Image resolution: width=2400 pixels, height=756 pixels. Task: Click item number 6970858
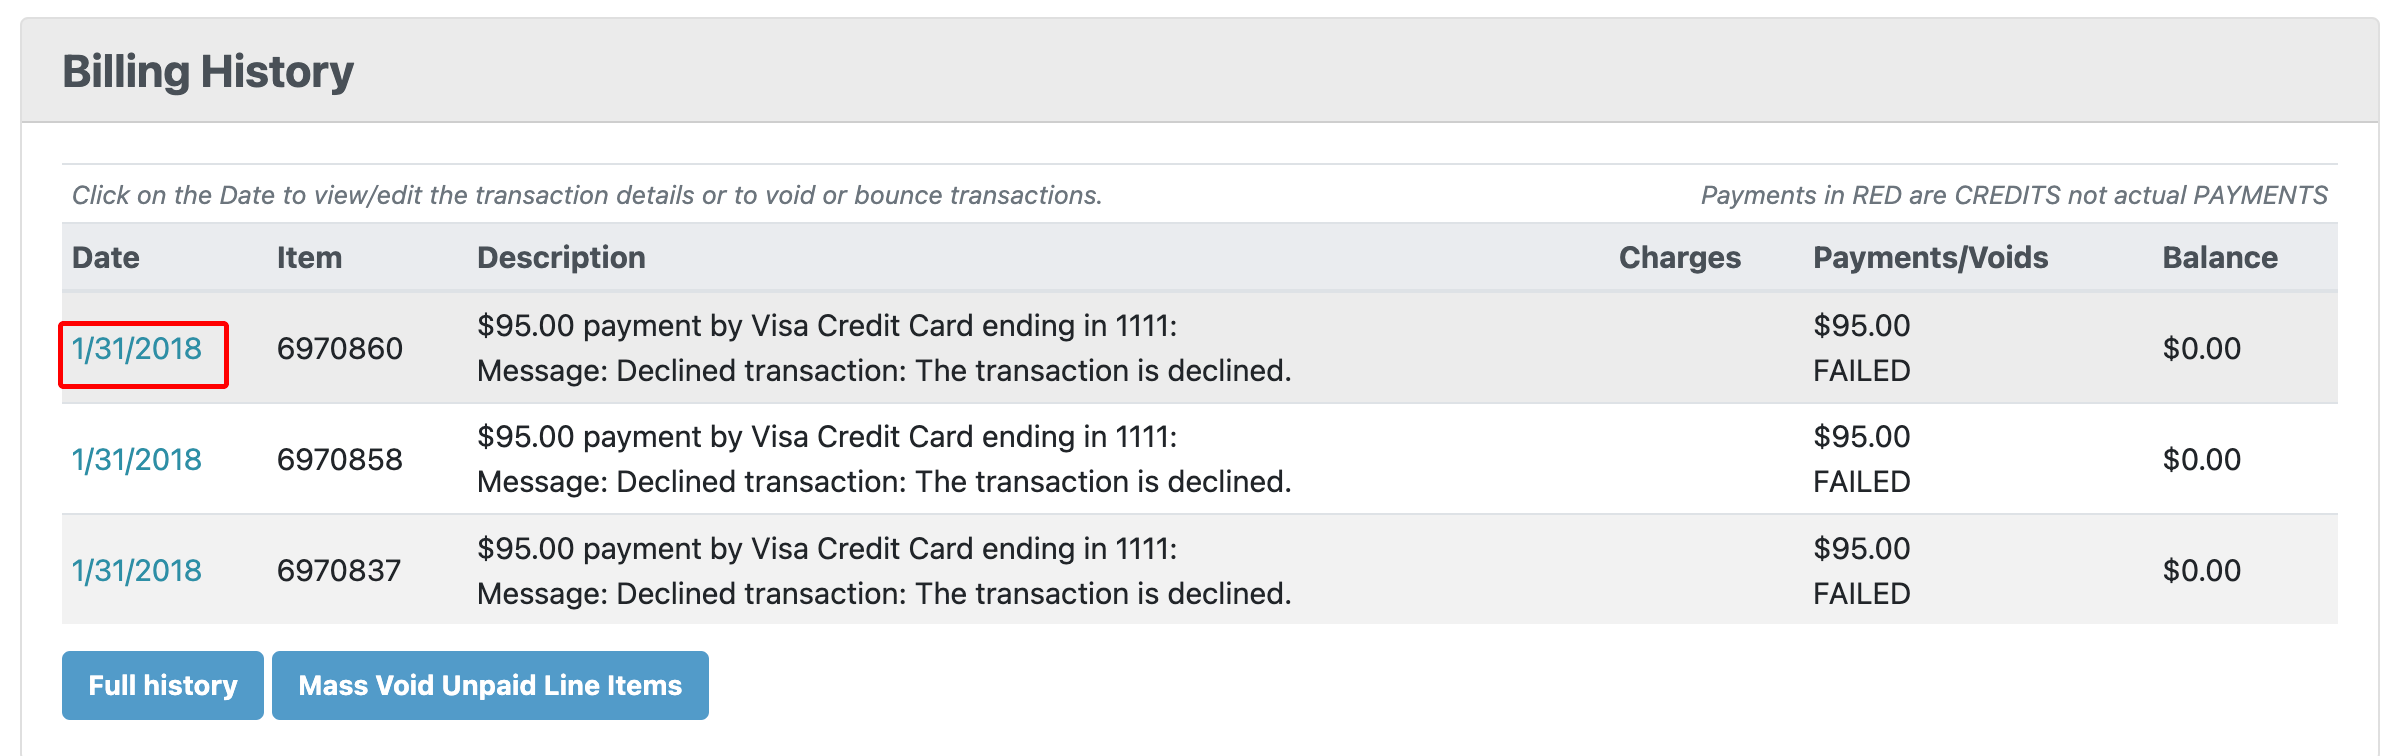(x=340, y=460)
